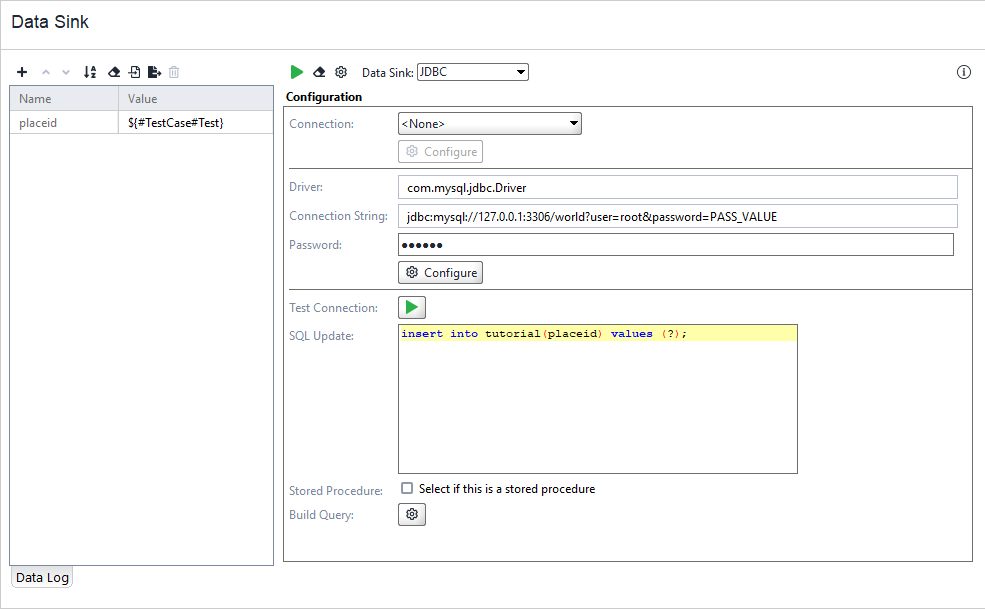Import properties using the load icon
This screenshot has height=609, width=985.
pyautogui.click(x=135, y=72)
